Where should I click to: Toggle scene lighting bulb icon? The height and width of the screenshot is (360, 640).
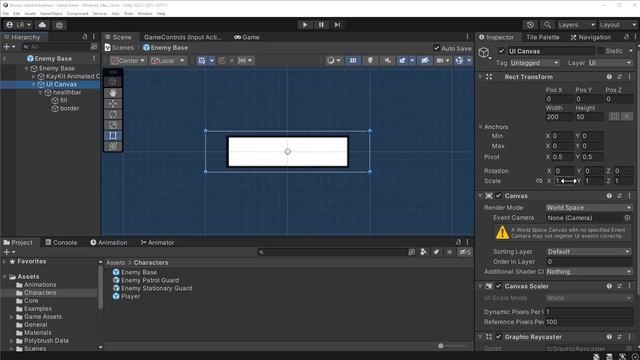pyautogui.click(x=370, y=60)
